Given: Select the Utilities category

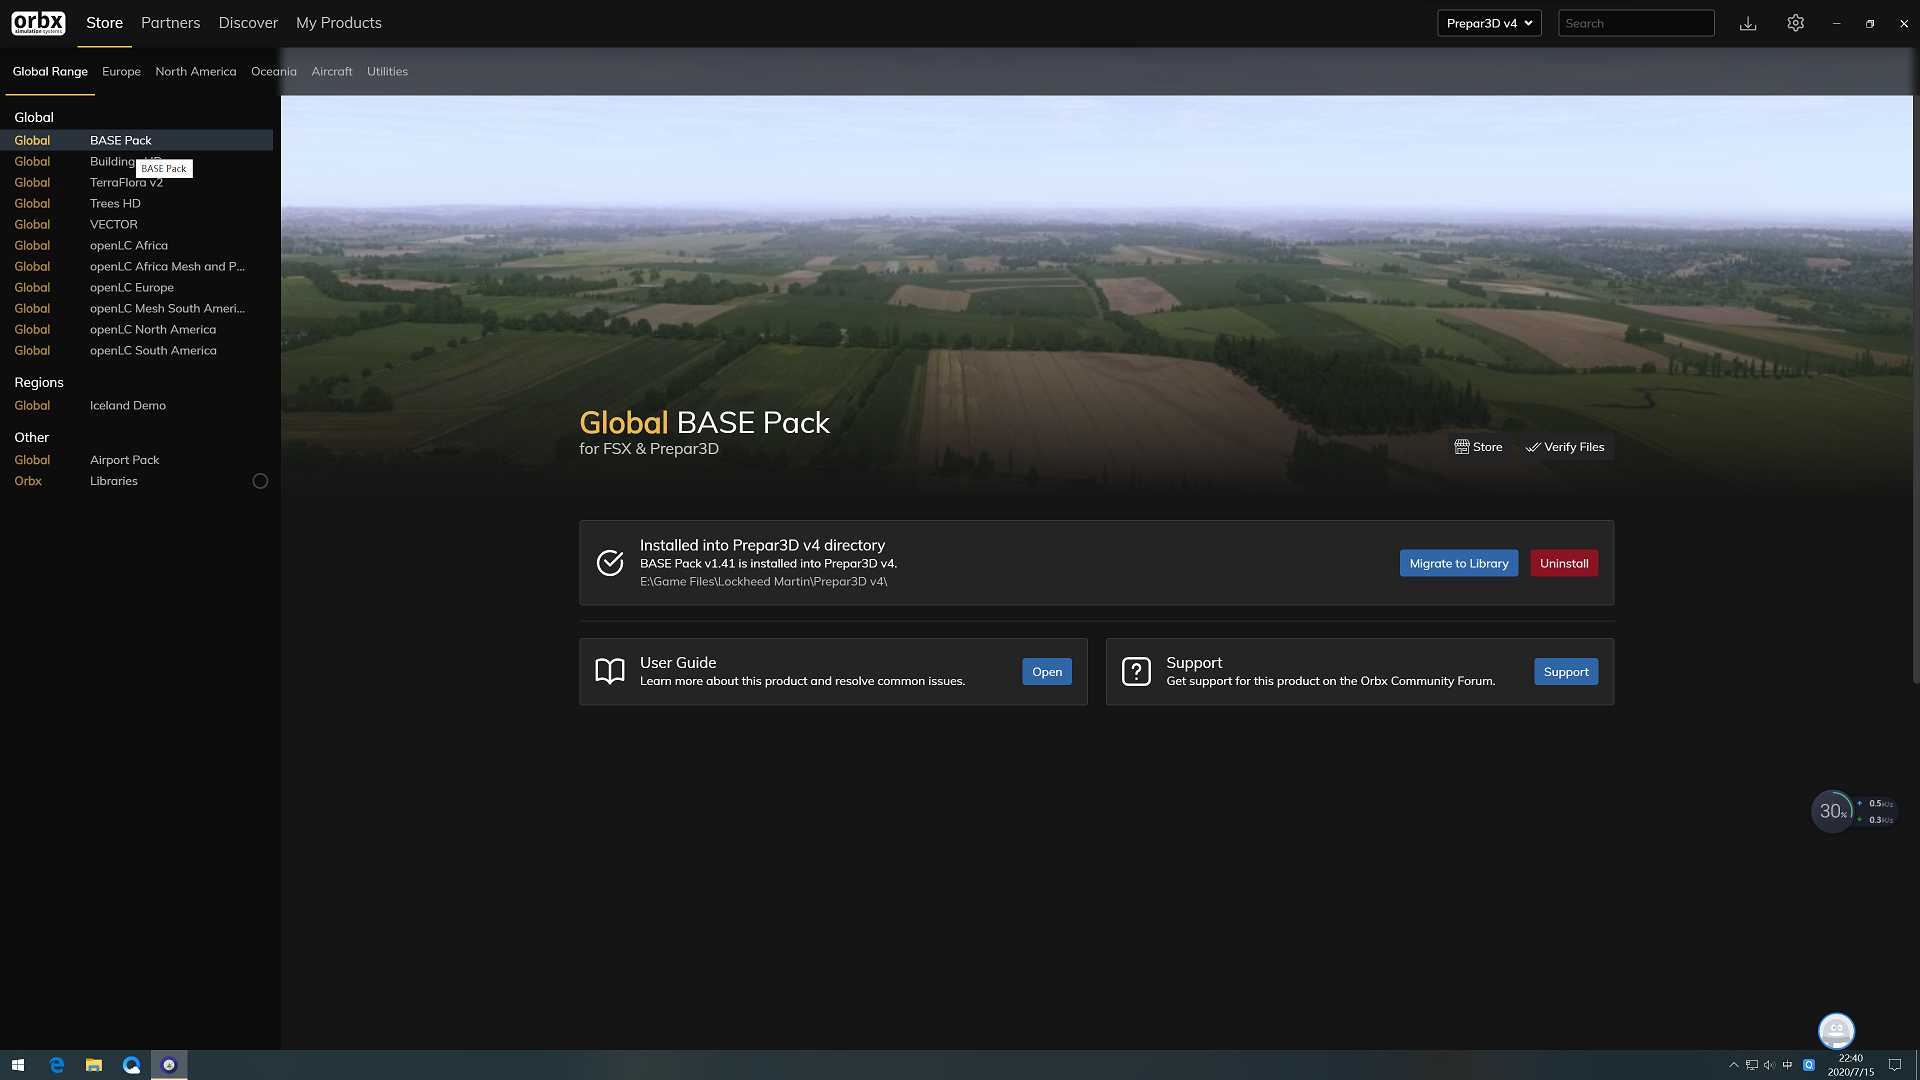Looking at the screenshot, I should click(387, 72).
